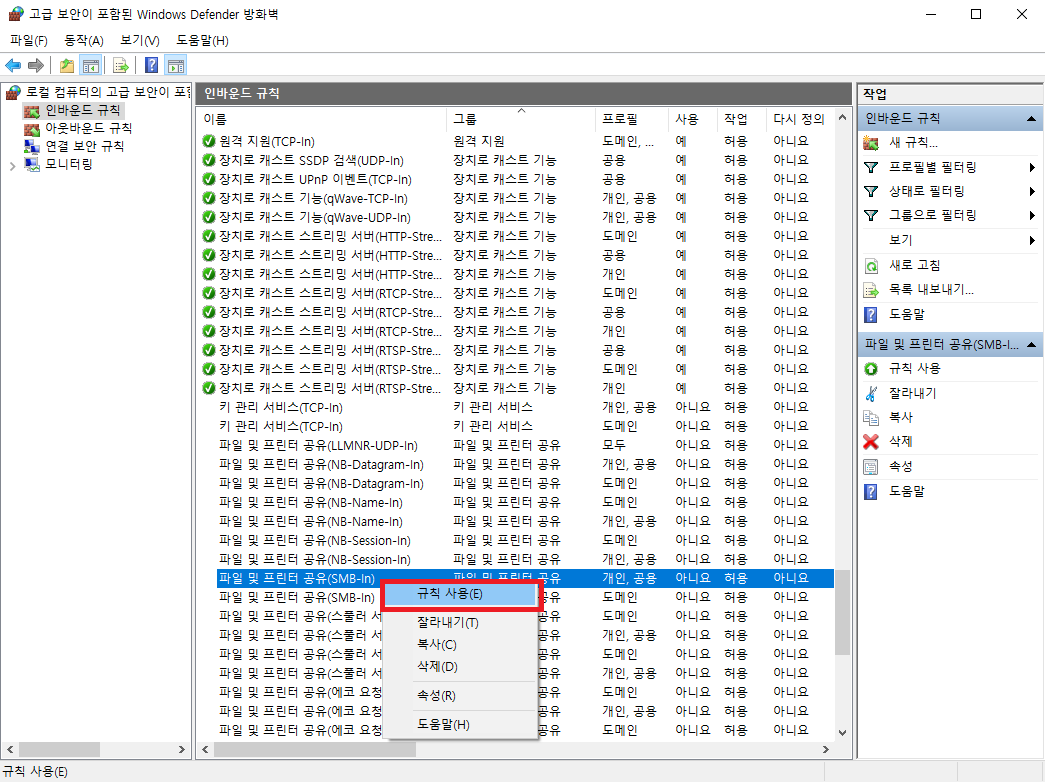This screenshot has width=1045, height=782.
Task: Click green check icon of 장치로 캐스트 SSDP 검색
Action: 209,160
